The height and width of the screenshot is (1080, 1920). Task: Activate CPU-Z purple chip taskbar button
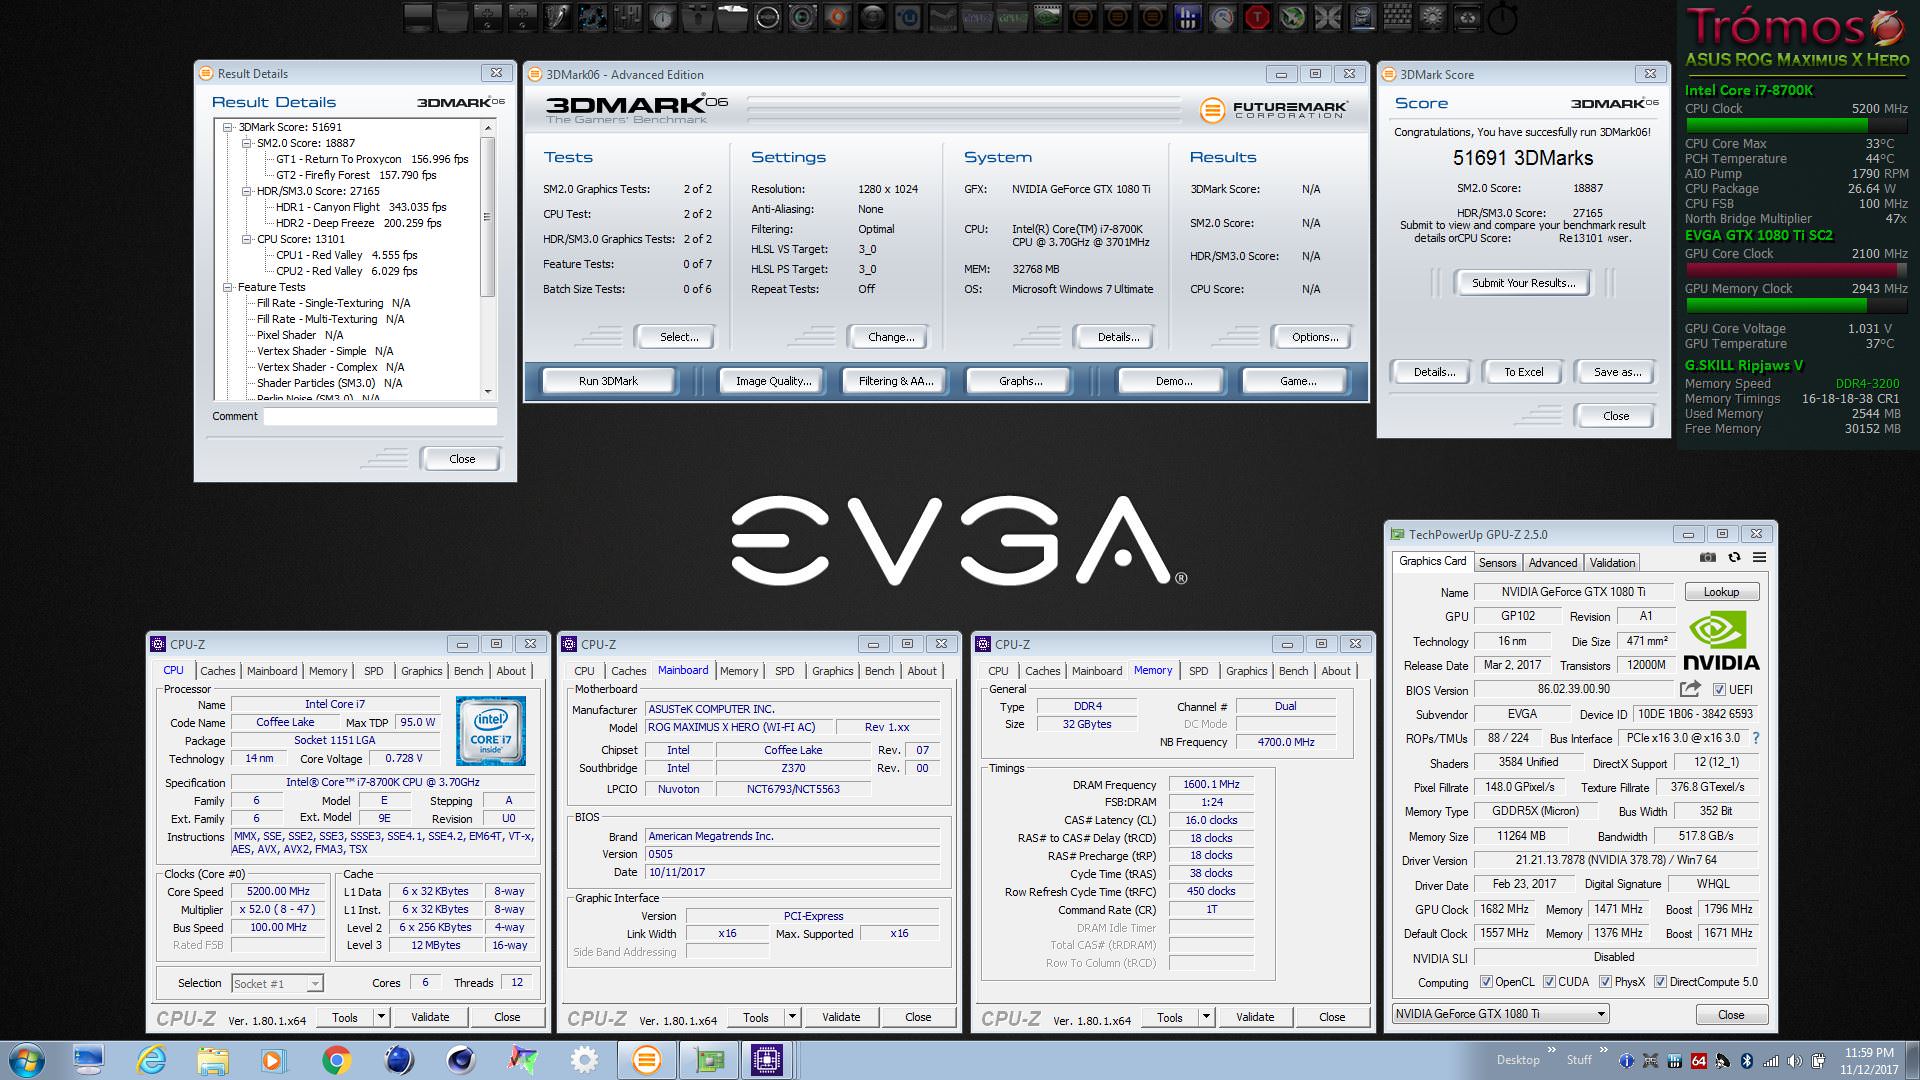(767, 1060)
